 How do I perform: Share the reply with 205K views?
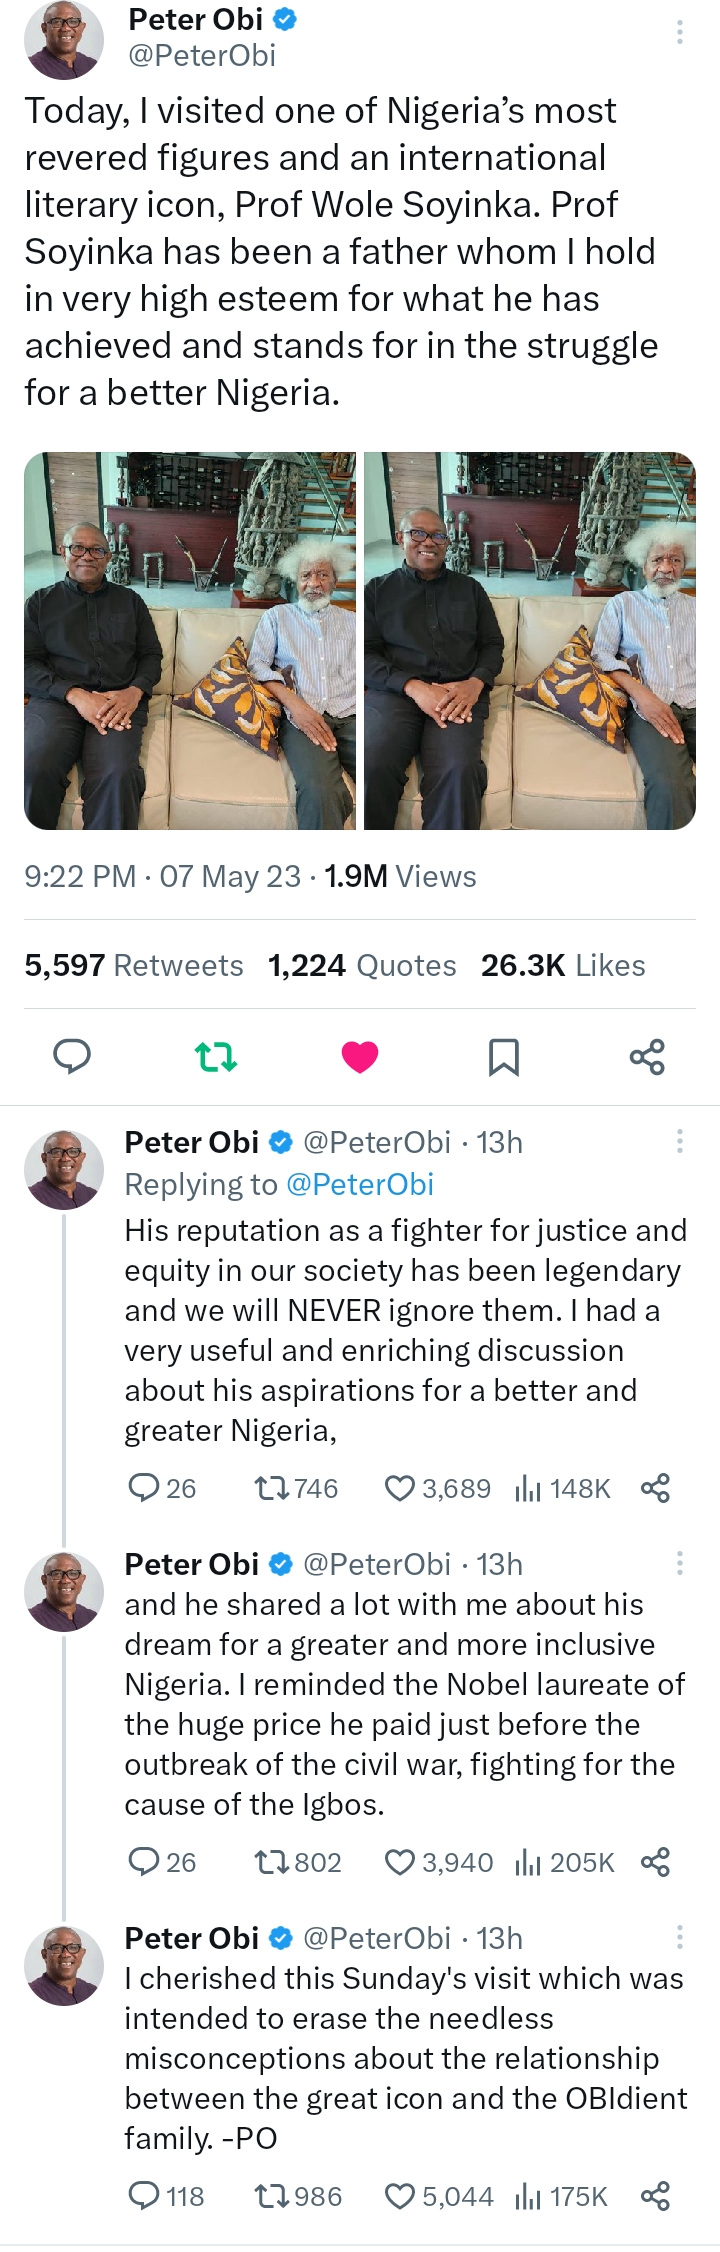pos(655,1862)
